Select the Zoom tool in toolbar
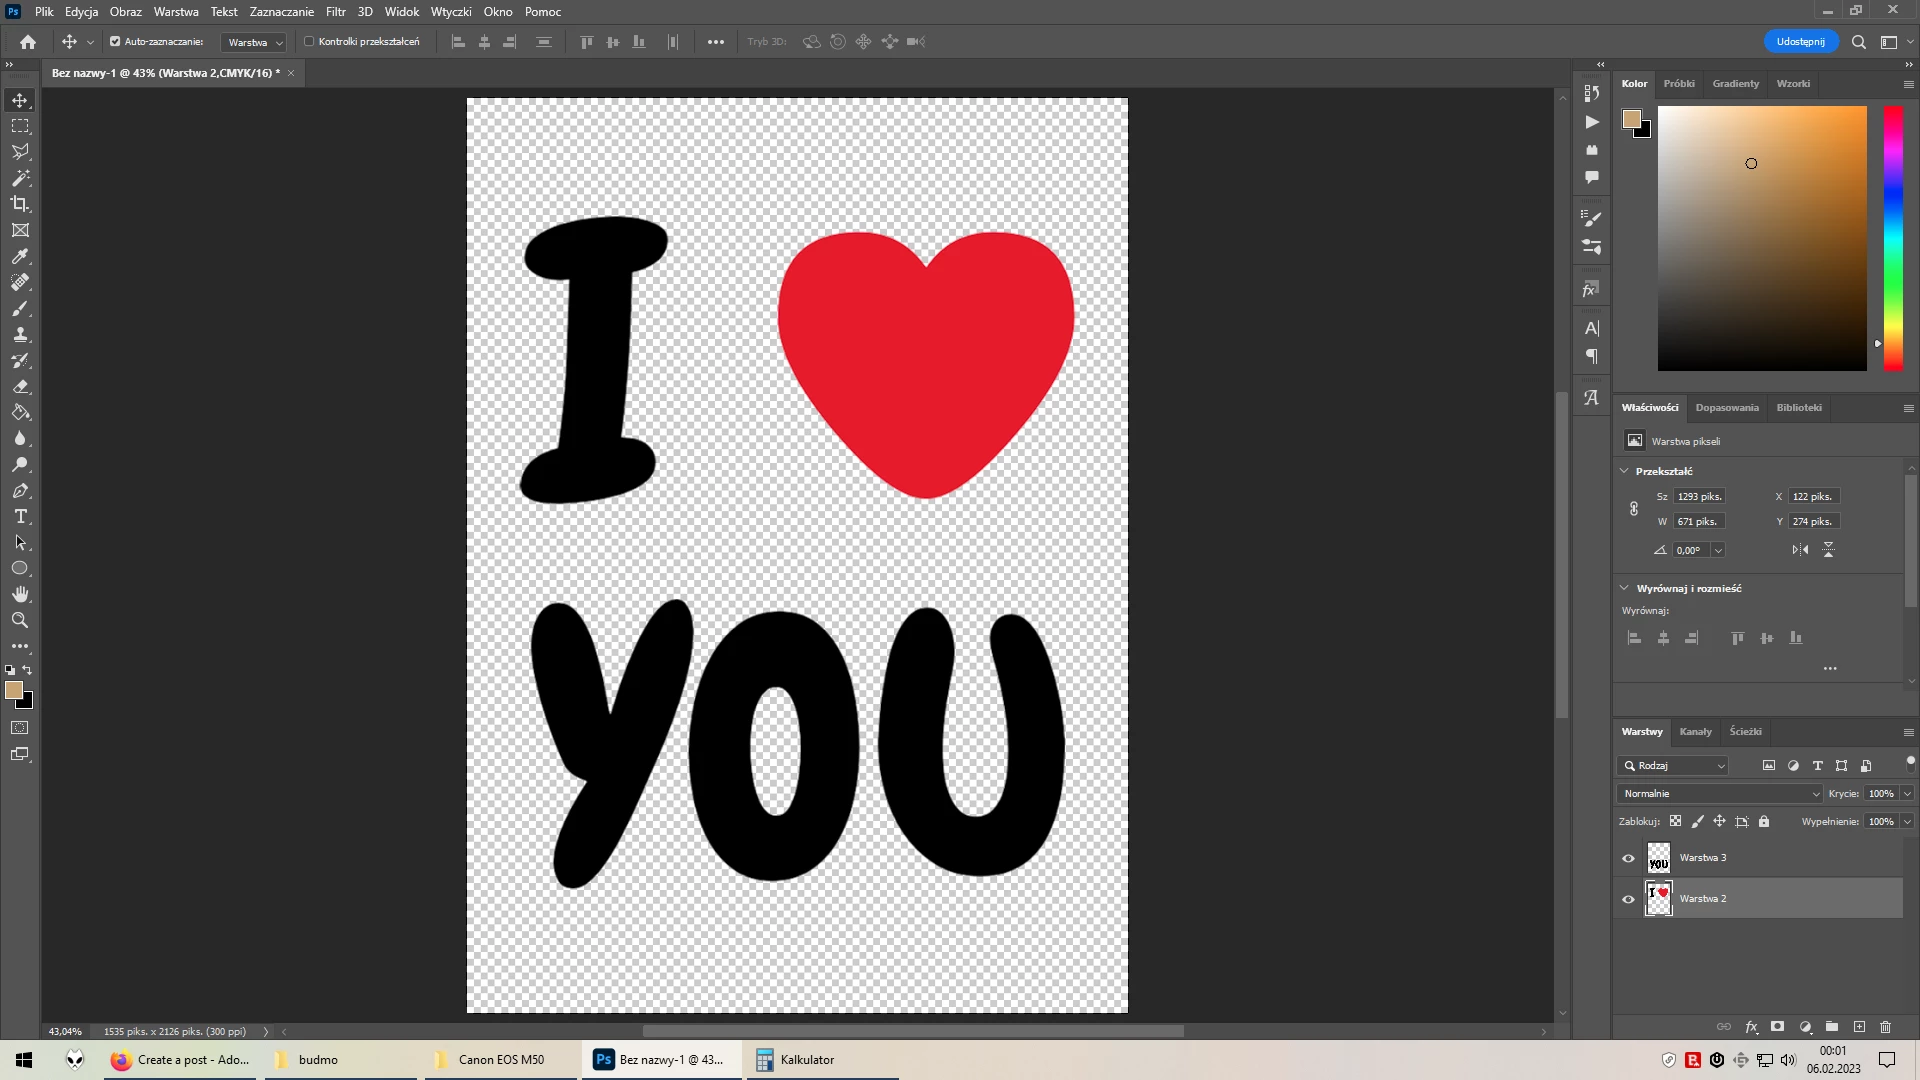1920x1080 pixels. 20,621
